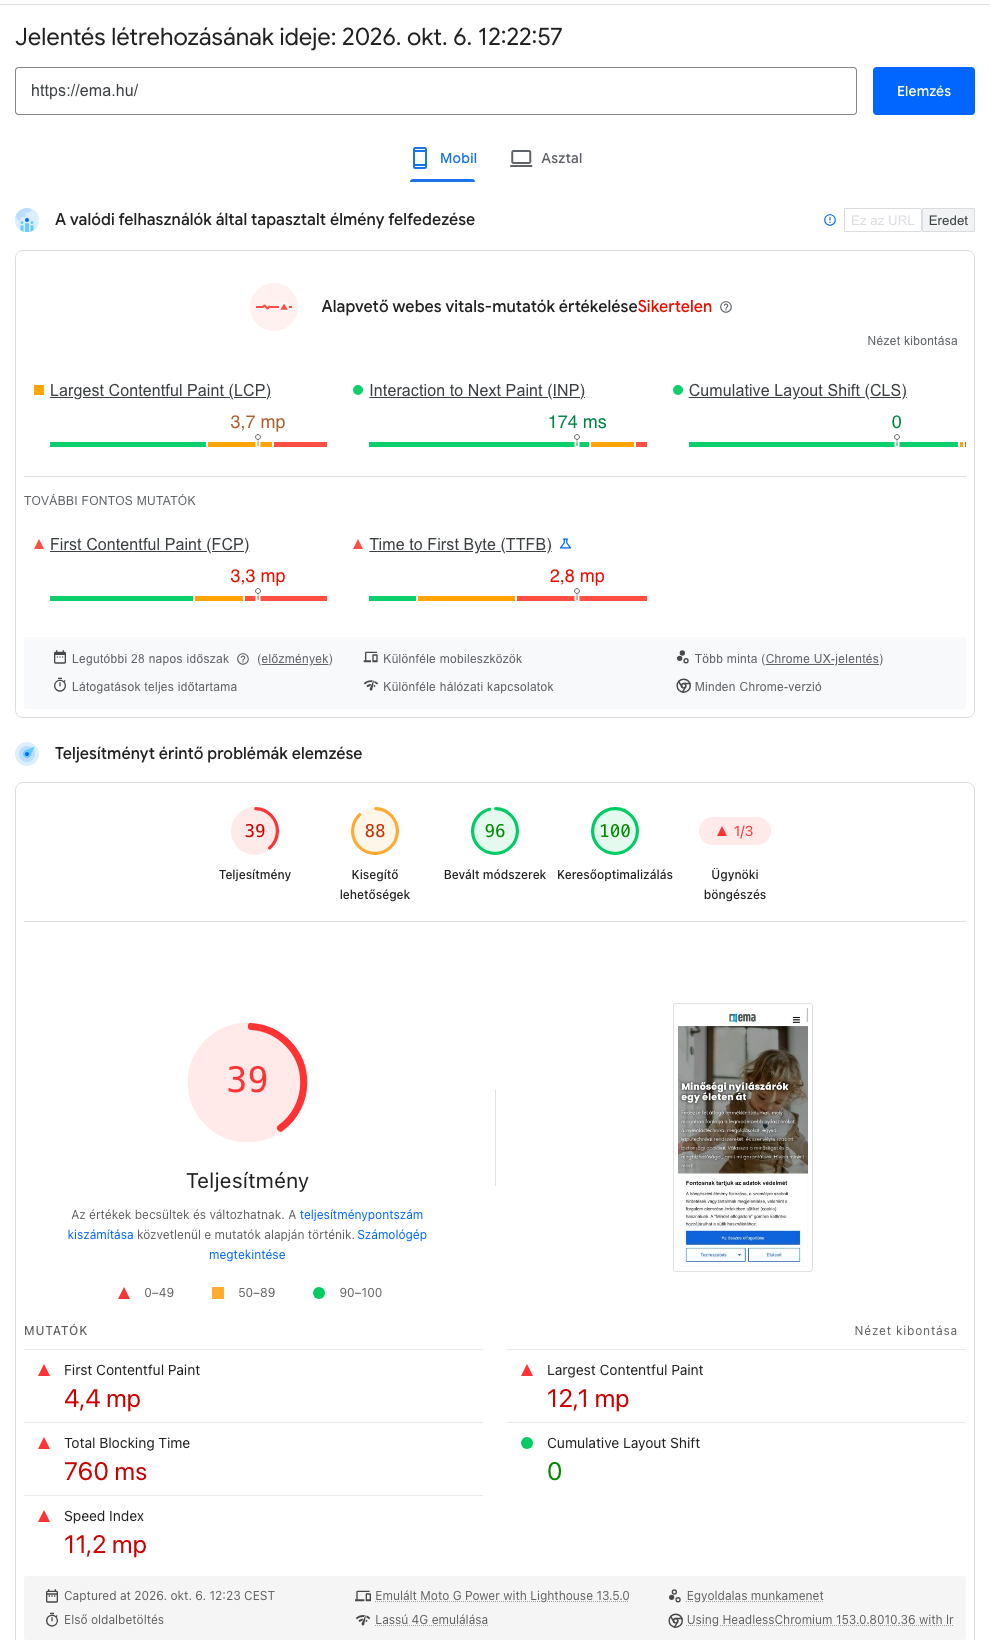Click the TTFB distribution bar
Viewport: 990px width, 1640px height.
508,598
